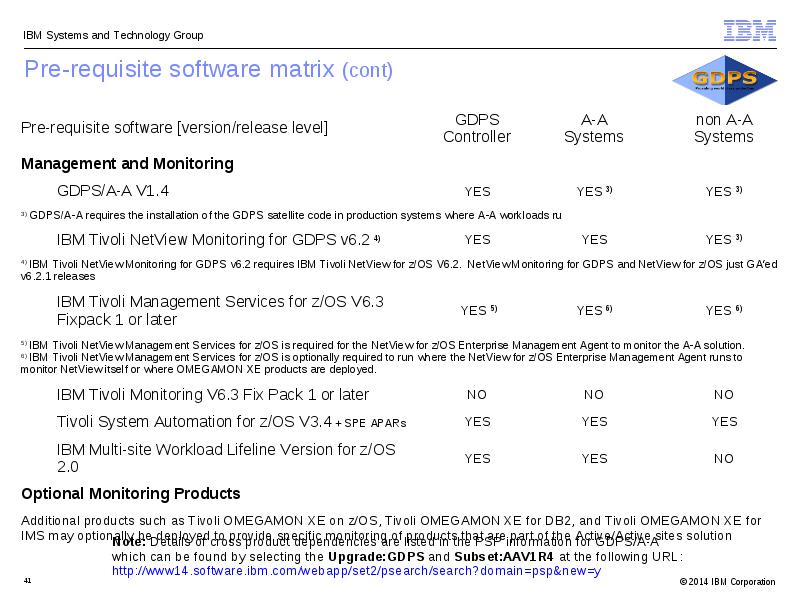The height and width of the screenshot is (600, 800).
Task: Click A-A Systems YES cell for NetView Monitoring
Action: click(x=594, y=240)
